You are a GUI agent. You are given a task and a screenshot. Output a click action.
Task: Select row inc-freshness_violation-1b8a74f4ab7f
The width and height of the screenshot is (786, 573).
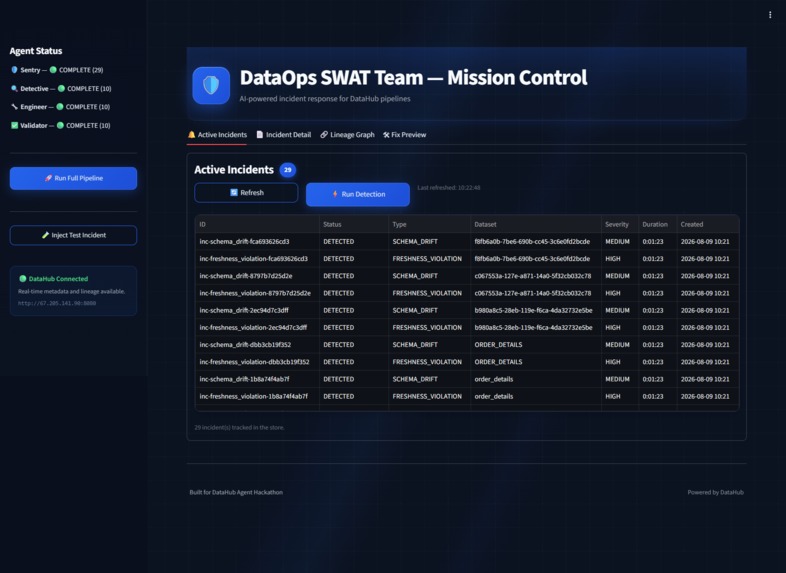pyautogui.click(x=467, y=396)
